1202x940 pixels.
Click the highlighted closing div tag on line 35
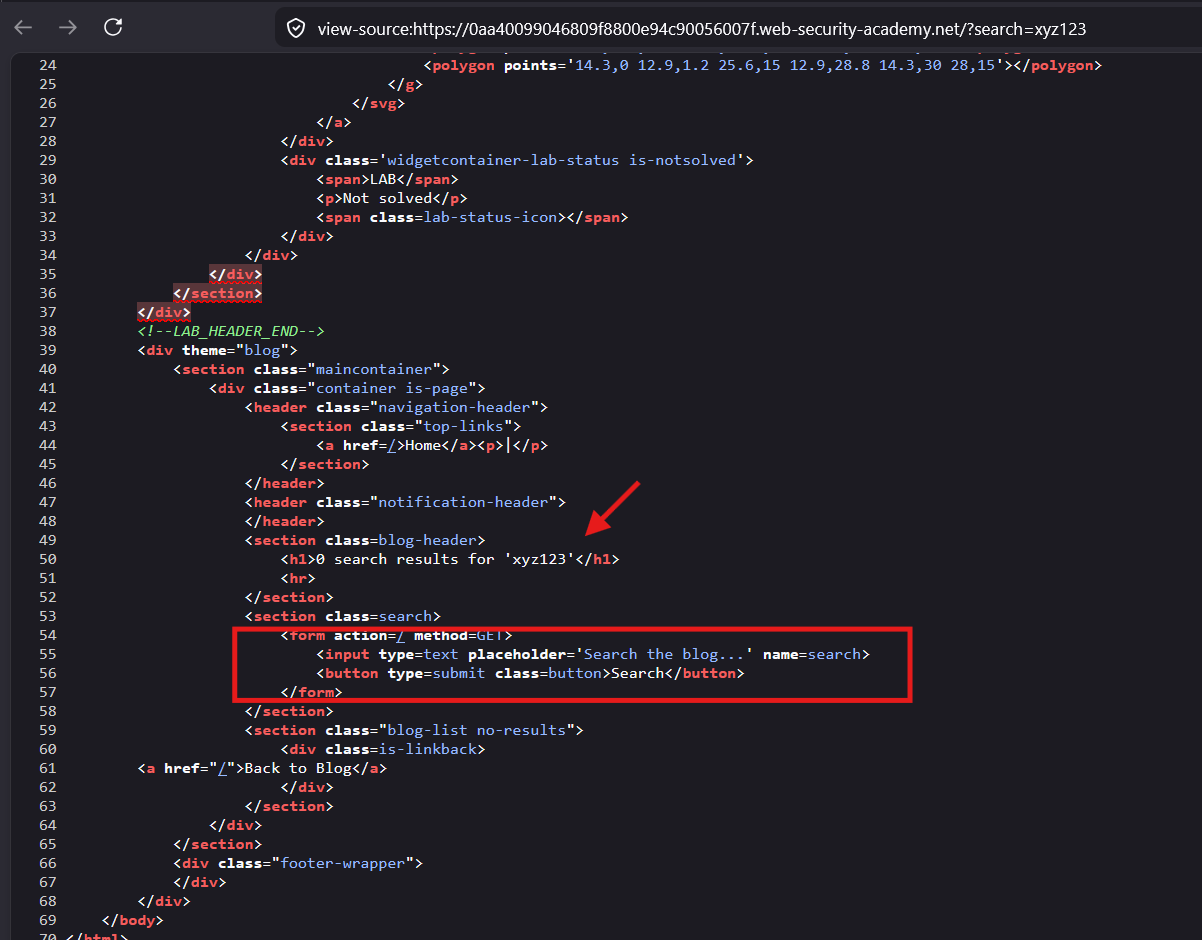point(236,274)
